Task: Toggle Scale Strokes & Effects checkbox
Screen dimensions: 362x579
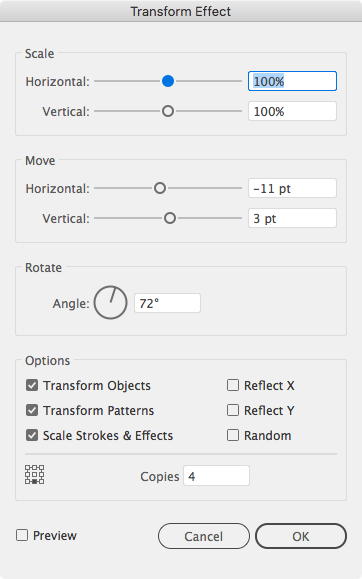Action: pos(32,435)
